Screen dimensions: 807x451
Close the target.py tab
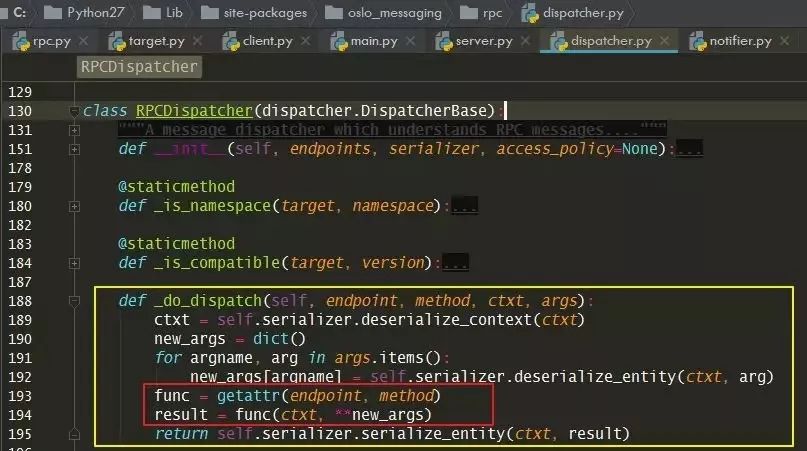click(x=197, y=41)
